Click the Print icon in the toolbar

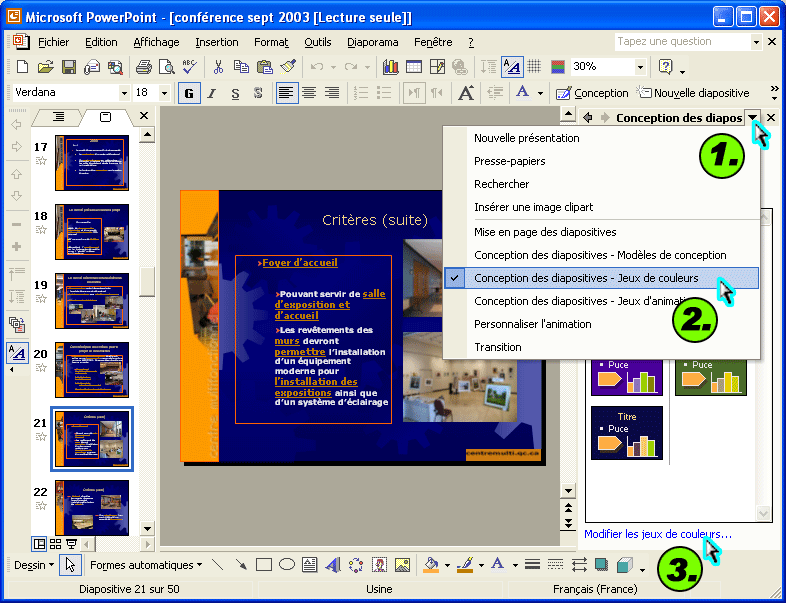pos(143,67)
